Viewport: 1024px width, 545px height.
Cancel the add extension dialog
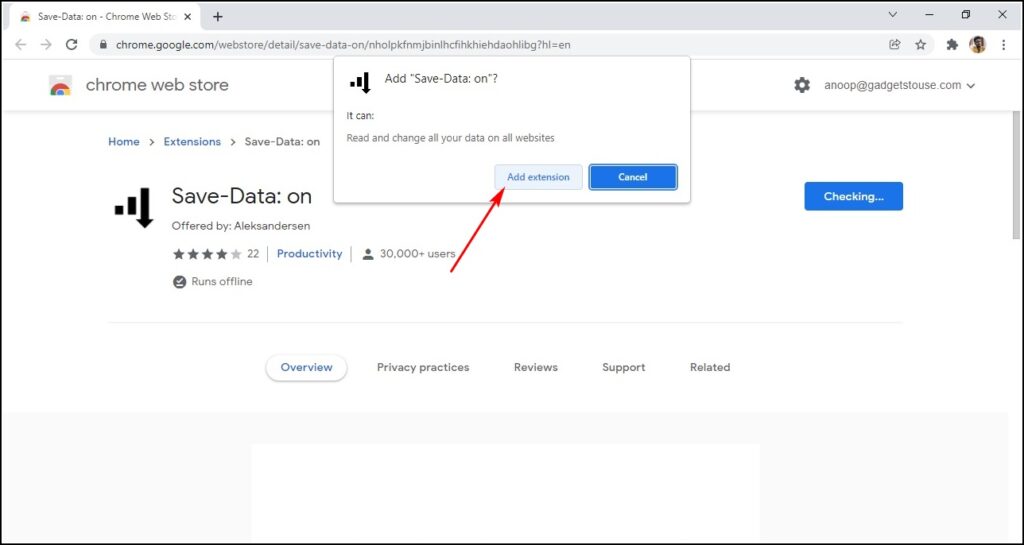pos(633,177)
